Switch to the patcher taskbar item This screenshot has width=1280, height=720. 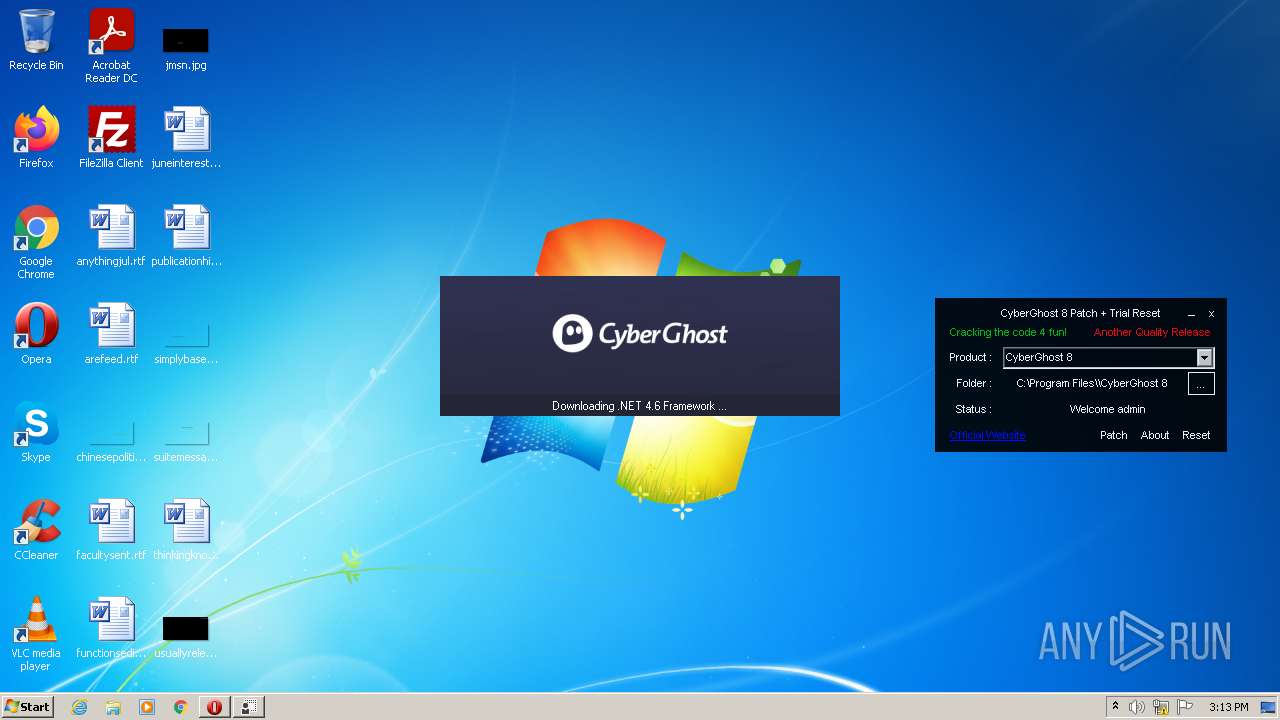[248, 707]
